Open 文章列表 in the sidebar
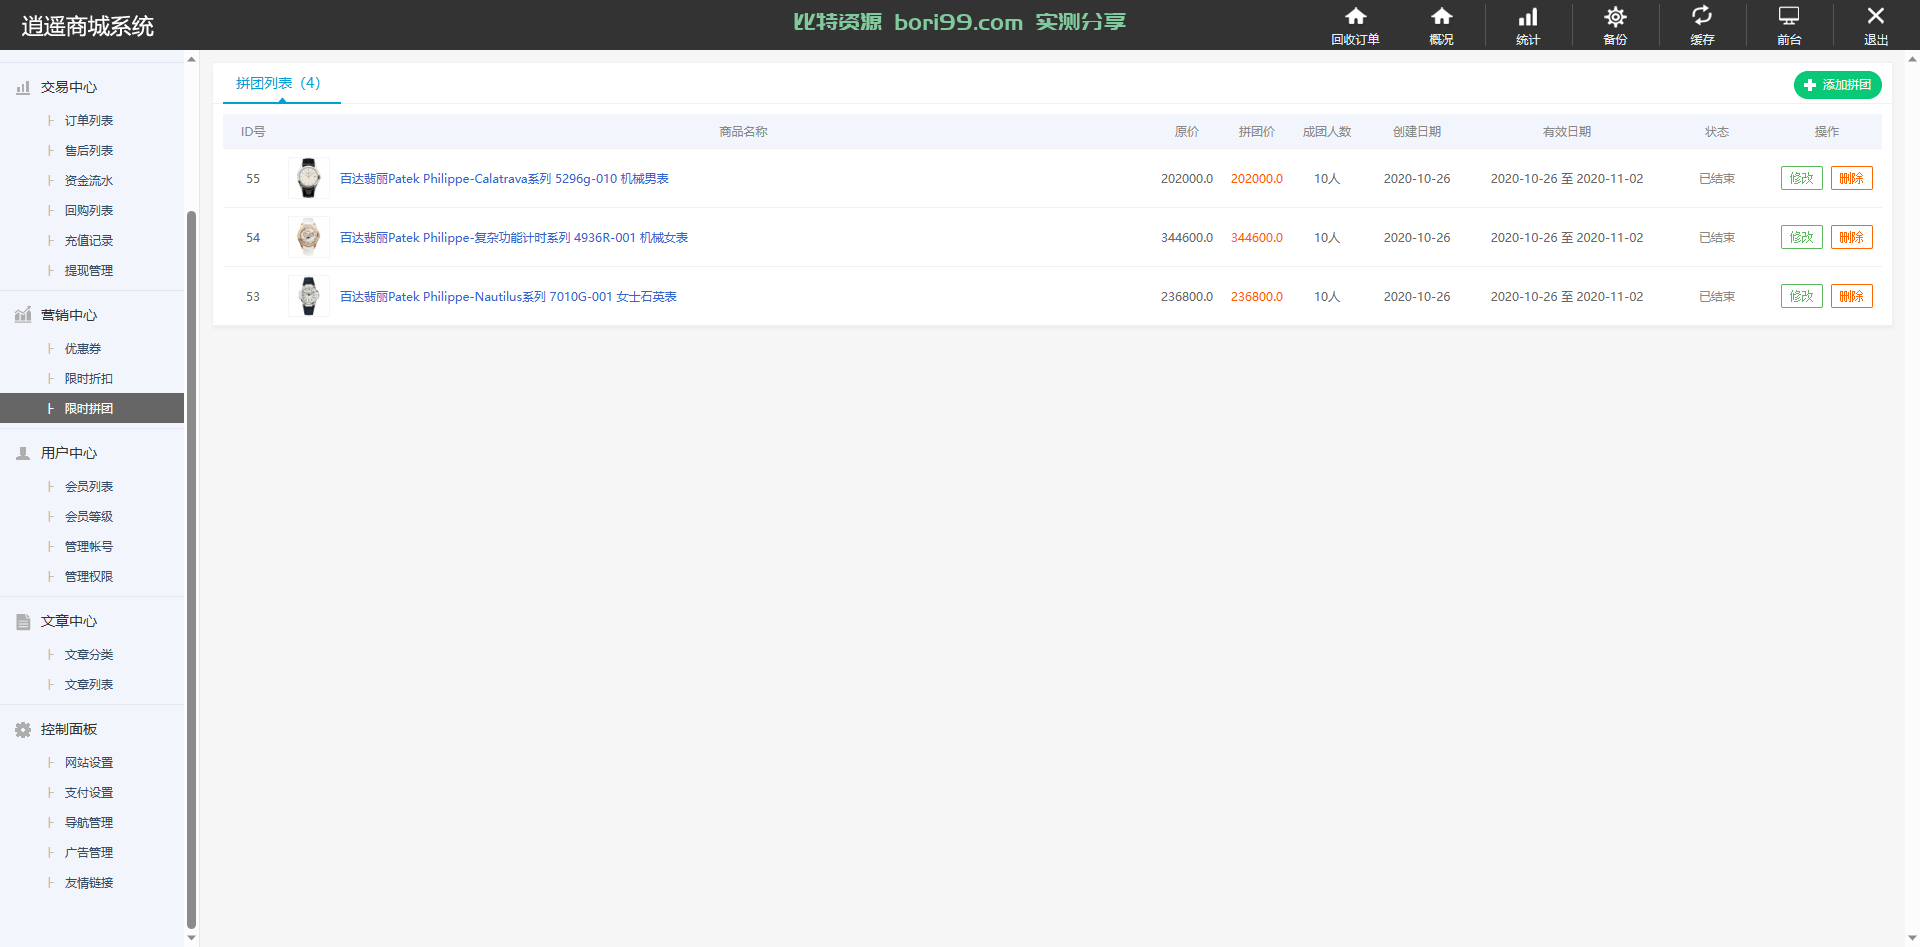The height and width of the screenshot is (947, 1920). (89, 685)
